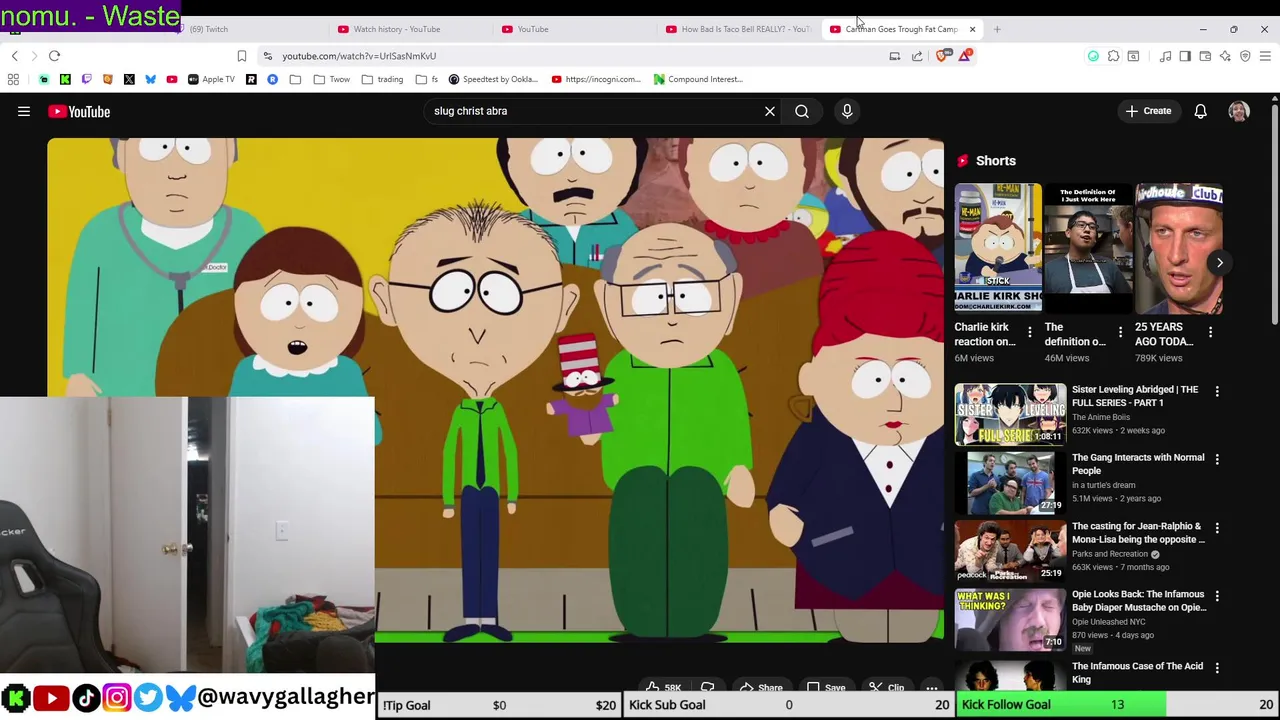The image size is (1280, 720).
Task: Open more actions ellipsis under video
Action: click(x=931, y=687)
